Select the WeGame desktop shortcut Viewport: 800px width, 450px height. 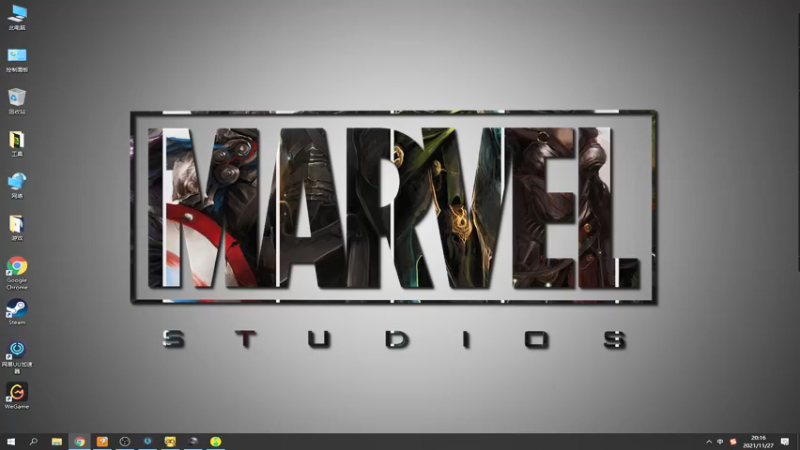pos(17,396)
